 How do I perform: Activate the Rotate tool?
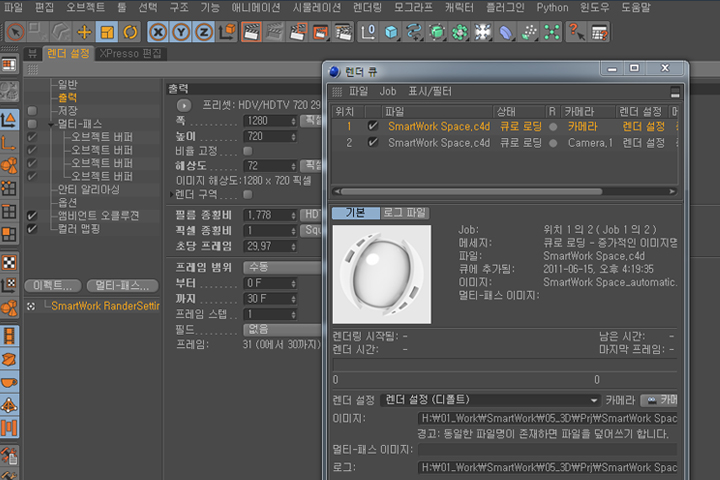[130, 32]
